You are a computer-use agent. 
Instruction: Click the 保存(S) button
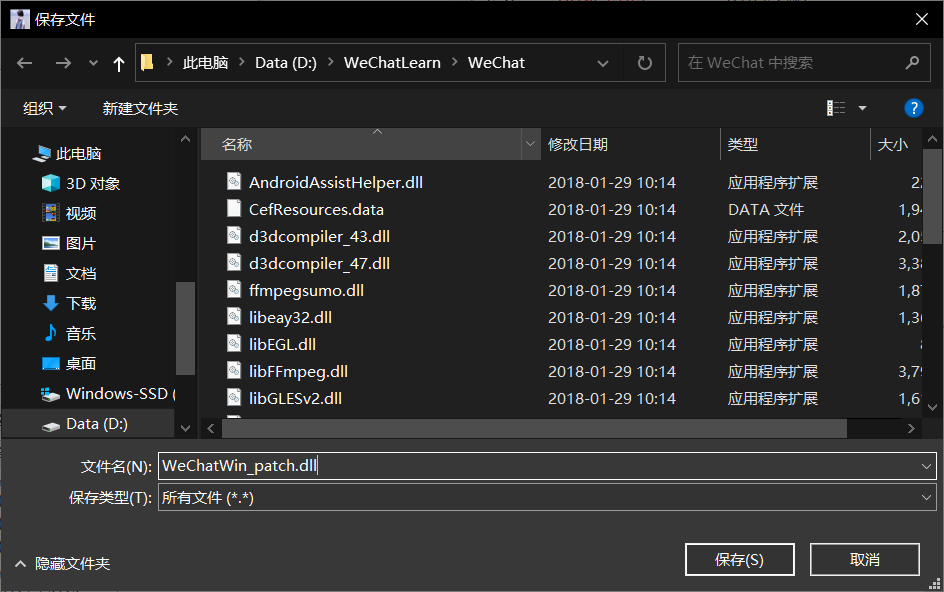pos(739,560)
